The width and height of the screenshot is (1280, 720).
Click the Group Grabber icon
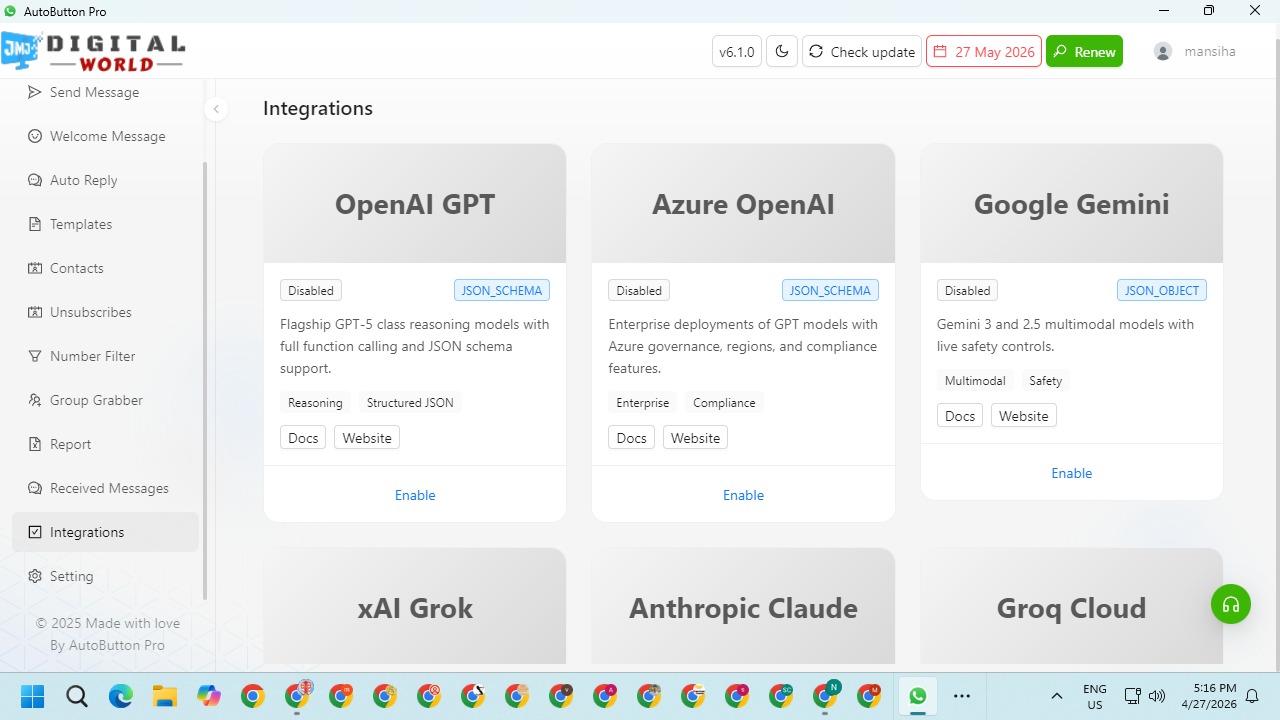(x=35, y=400)
